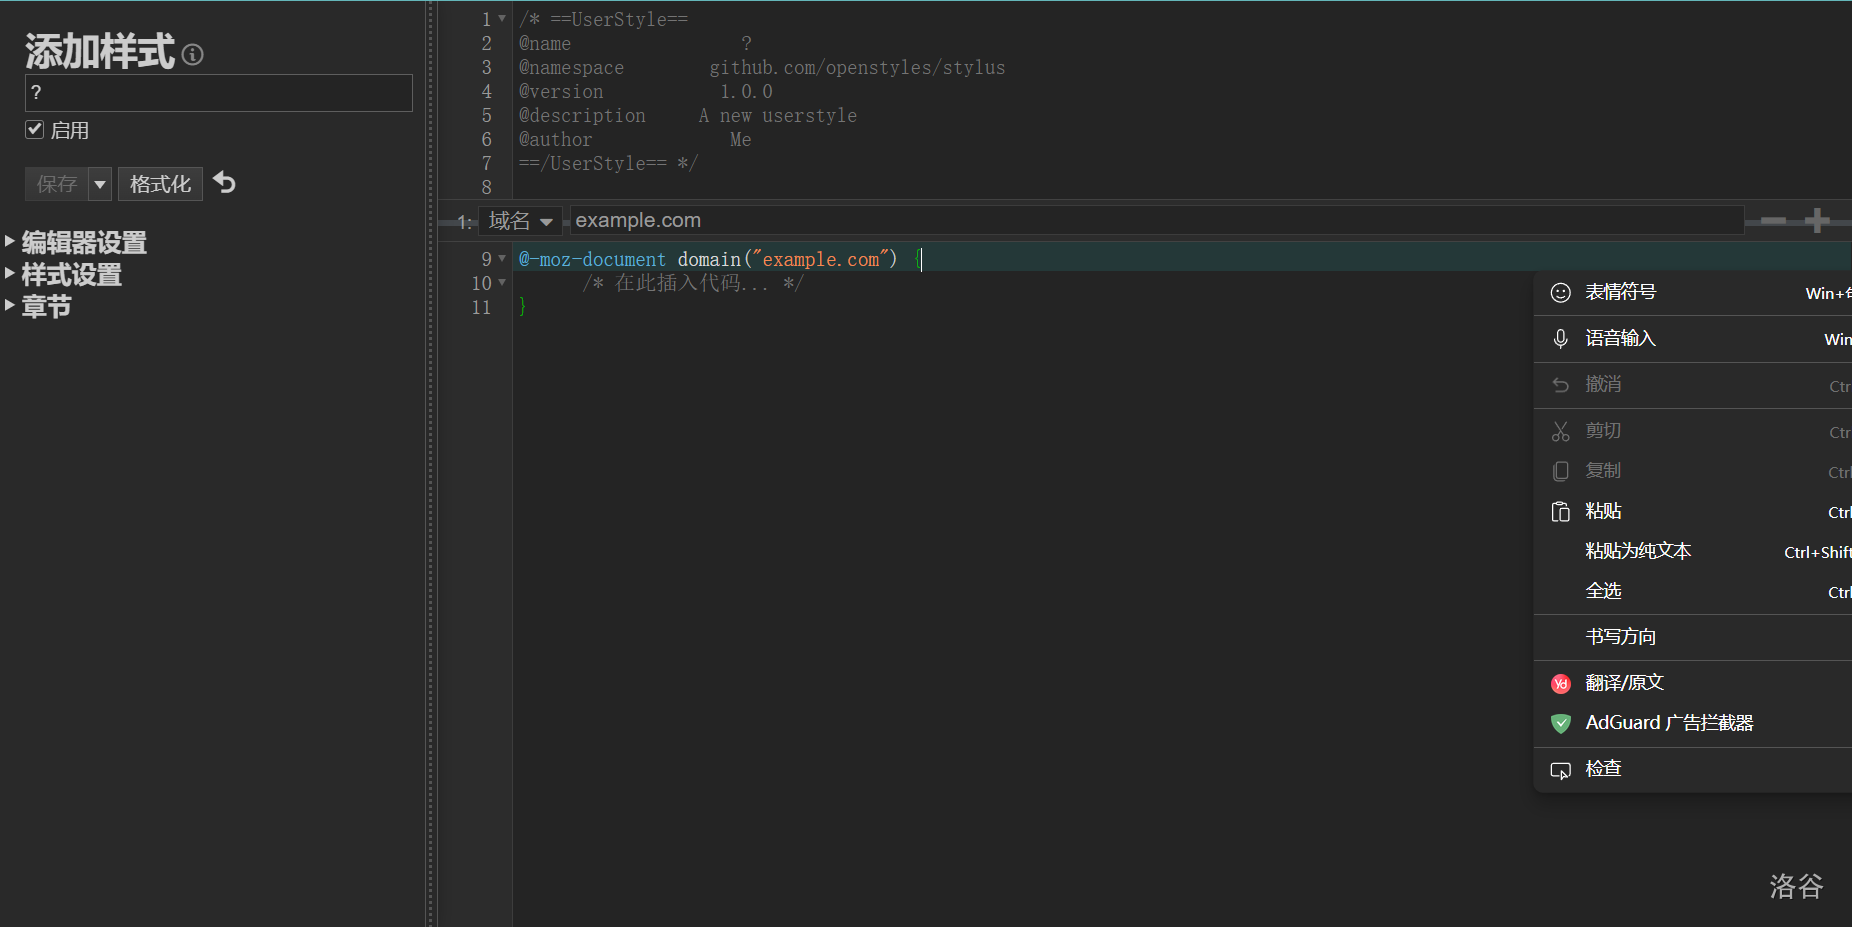The image size is (1852, 927).
Task: Click the 检查 inspect icon
Action: tap(1560, 770)
